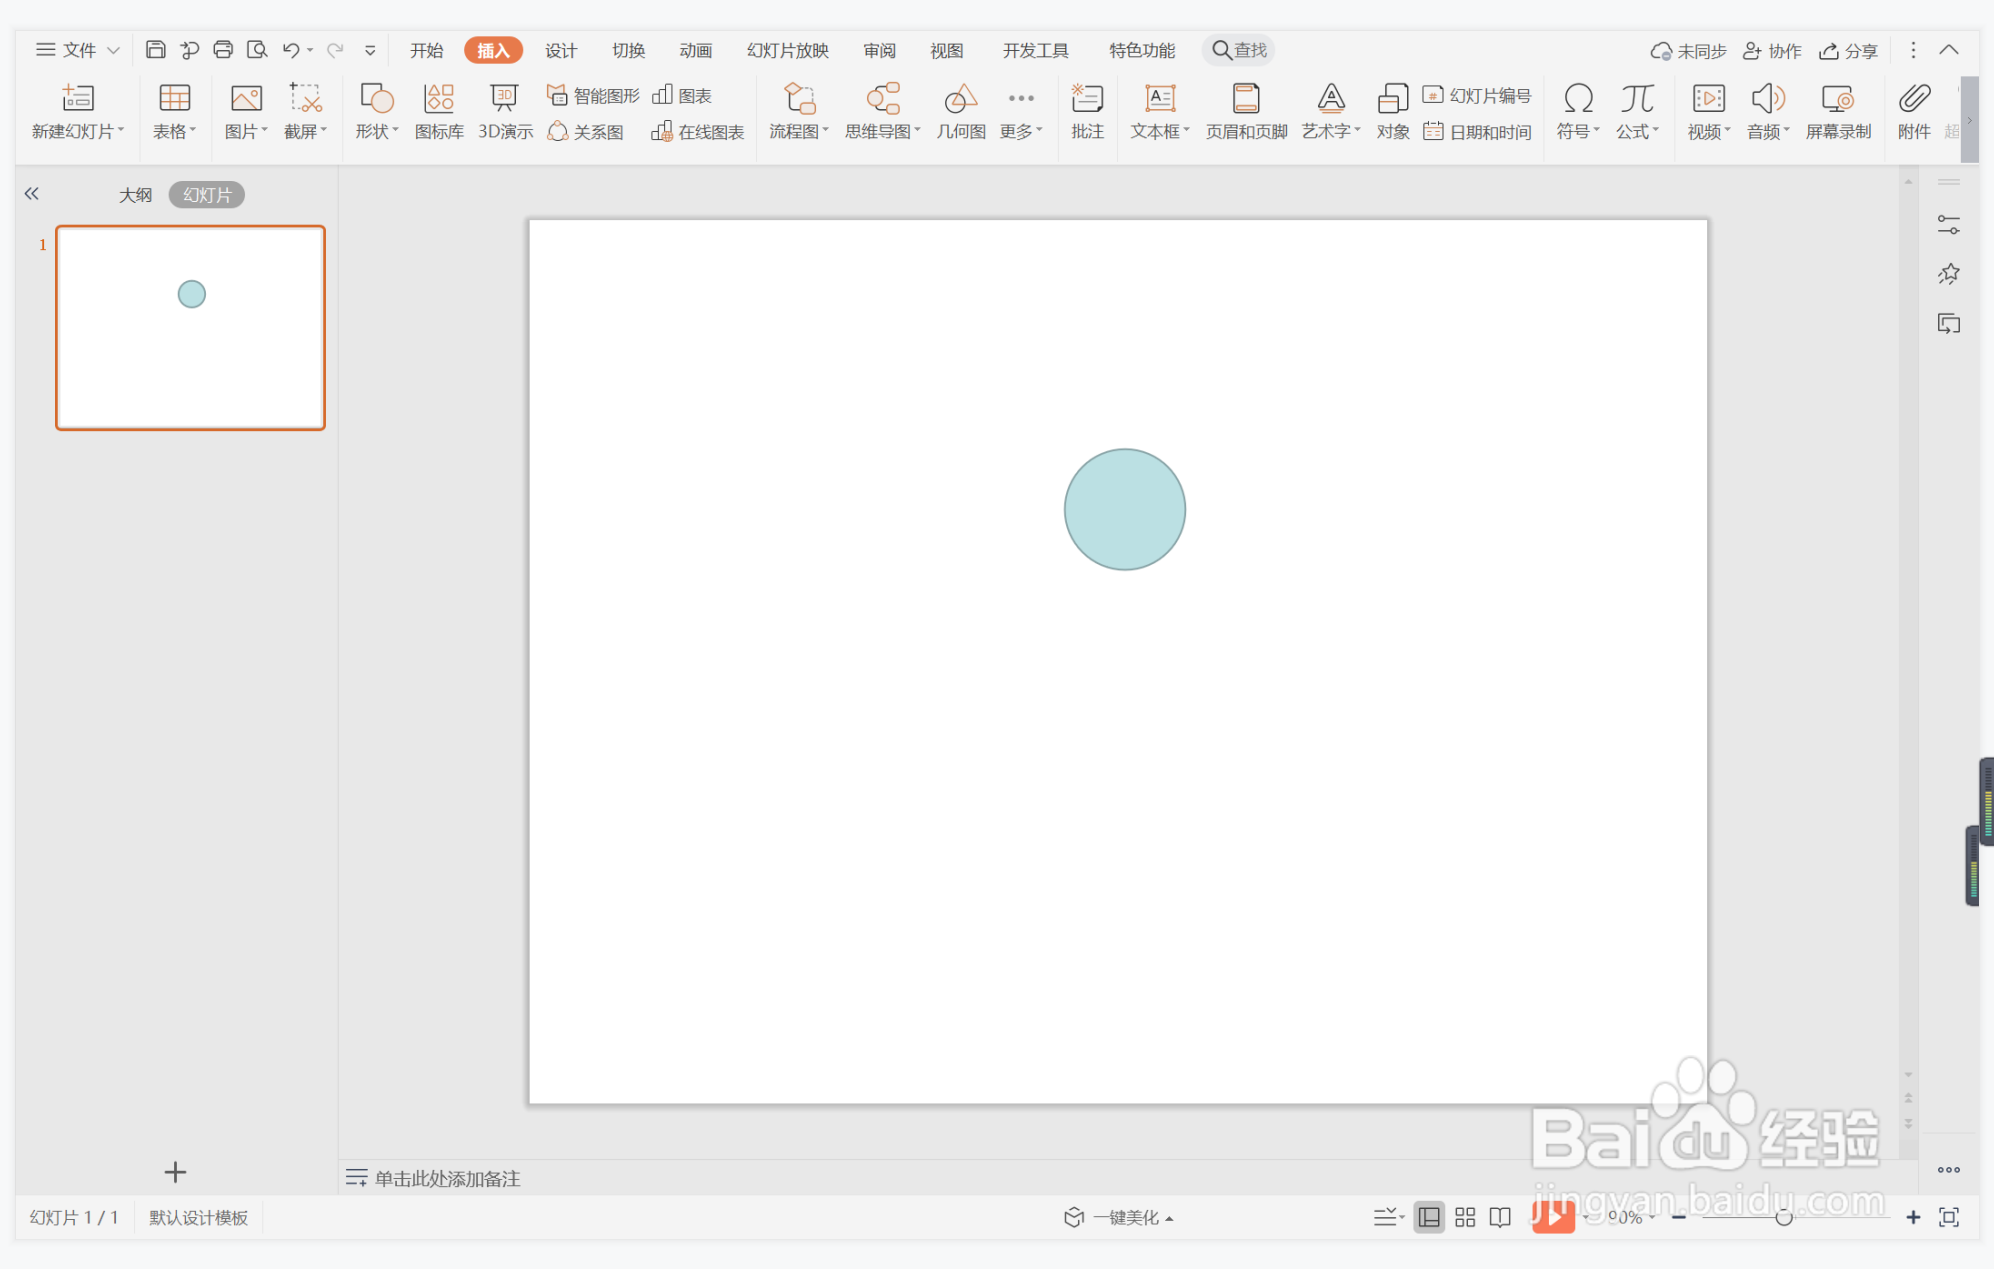Start slideshow with orange play button

click(x=1554, y=1216)
